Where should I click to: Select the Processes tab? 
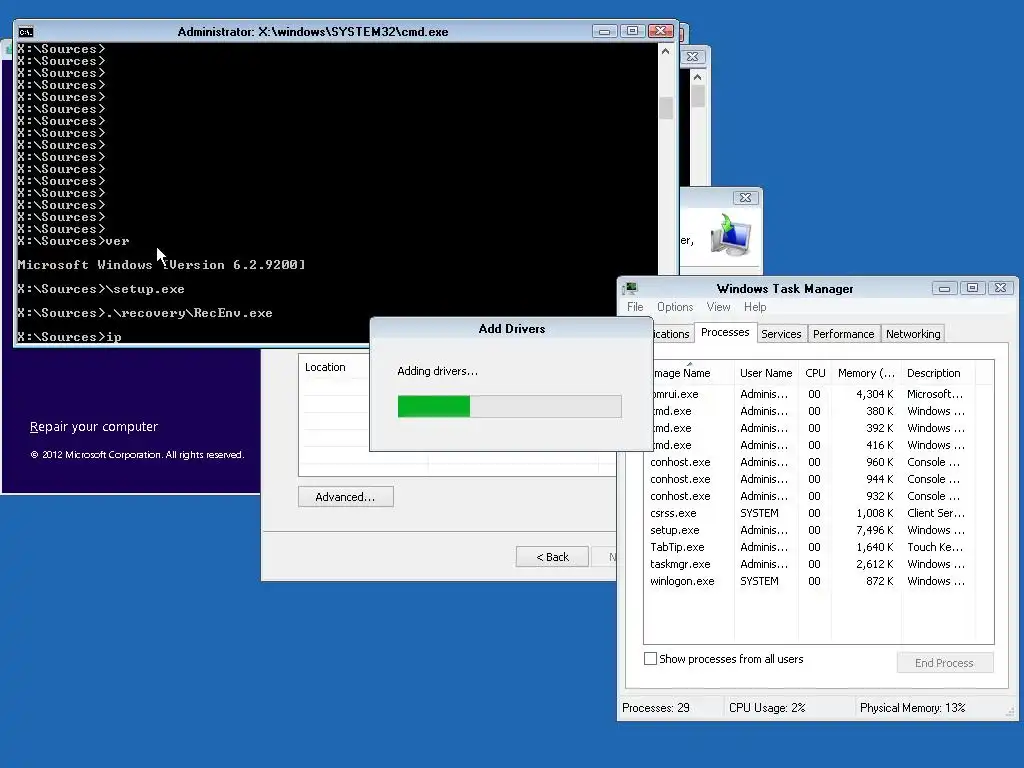(725, 332)
